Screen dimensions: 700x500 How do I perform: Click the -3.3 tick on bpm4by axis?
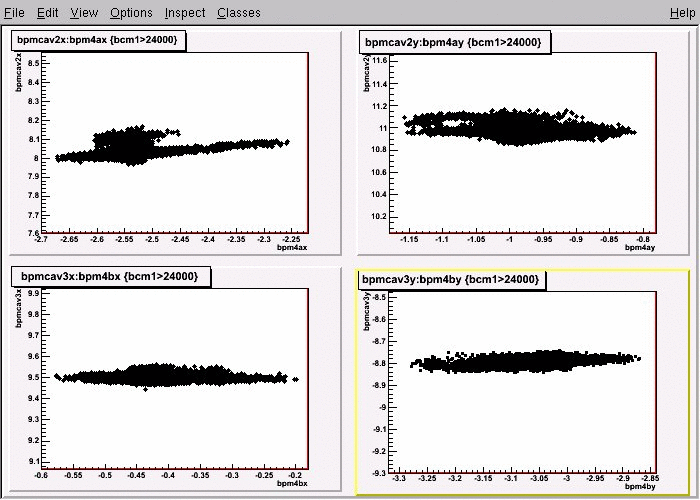click(x=399, y=479)
